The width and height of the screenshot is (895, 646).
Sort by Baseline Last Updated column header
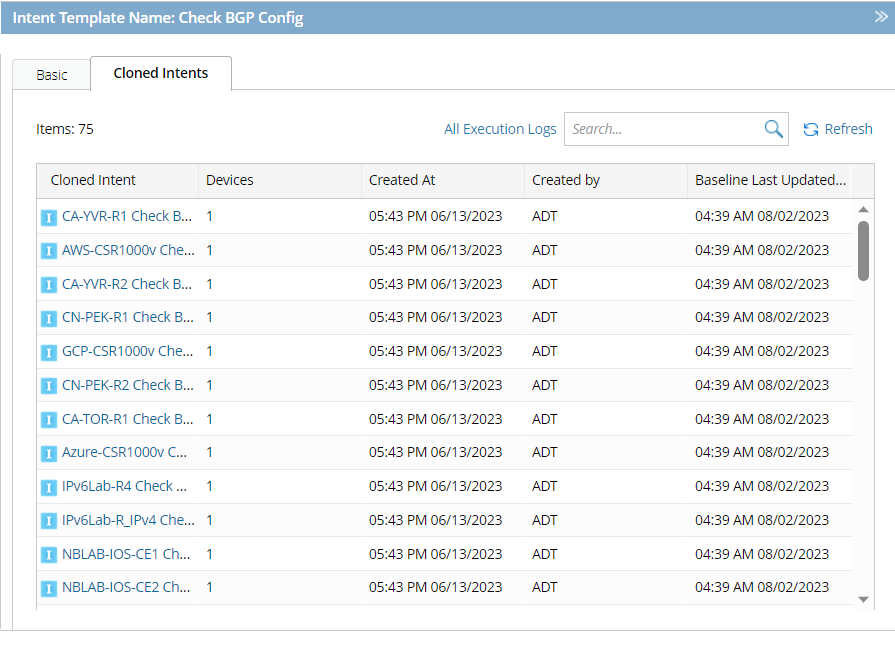click(770, 180)
